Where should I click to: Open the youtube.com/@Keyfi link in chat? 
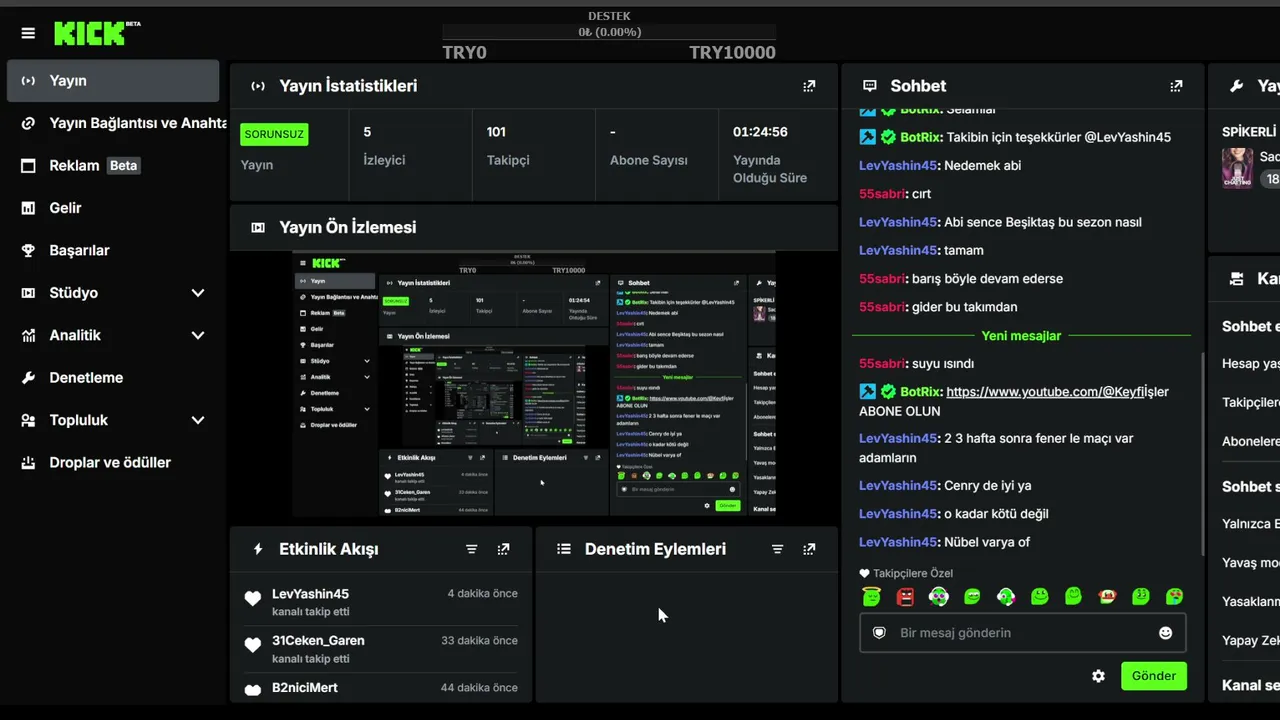pyautogui.click(x=1045, y=392)
